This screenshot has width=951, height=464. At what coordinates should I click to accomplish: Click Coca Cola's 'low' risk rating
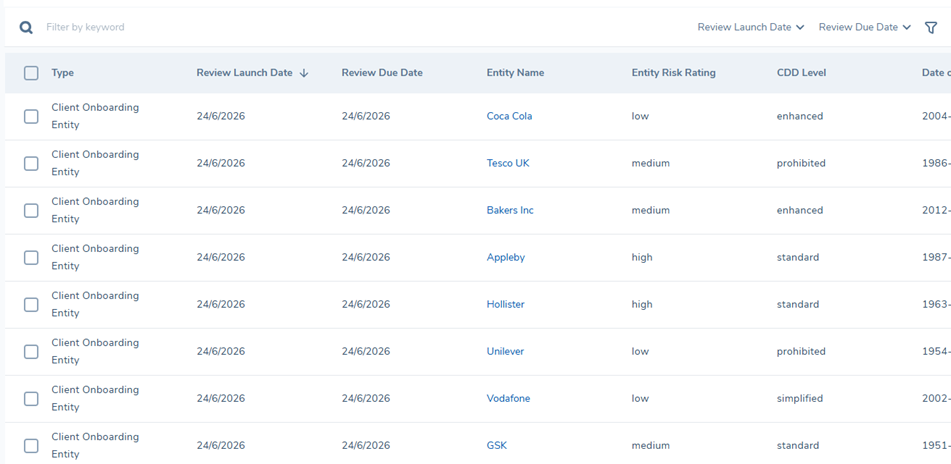point(640,116)
